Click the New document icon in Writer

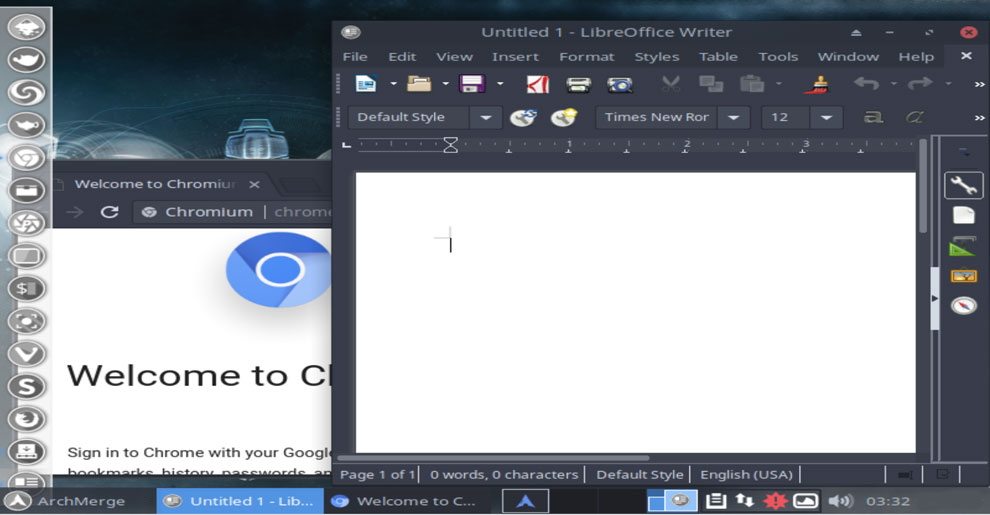(366, 84)
